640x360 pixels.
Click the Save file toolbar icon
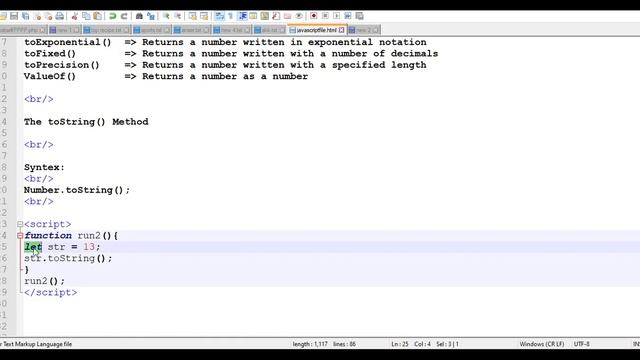click(14, 16)
